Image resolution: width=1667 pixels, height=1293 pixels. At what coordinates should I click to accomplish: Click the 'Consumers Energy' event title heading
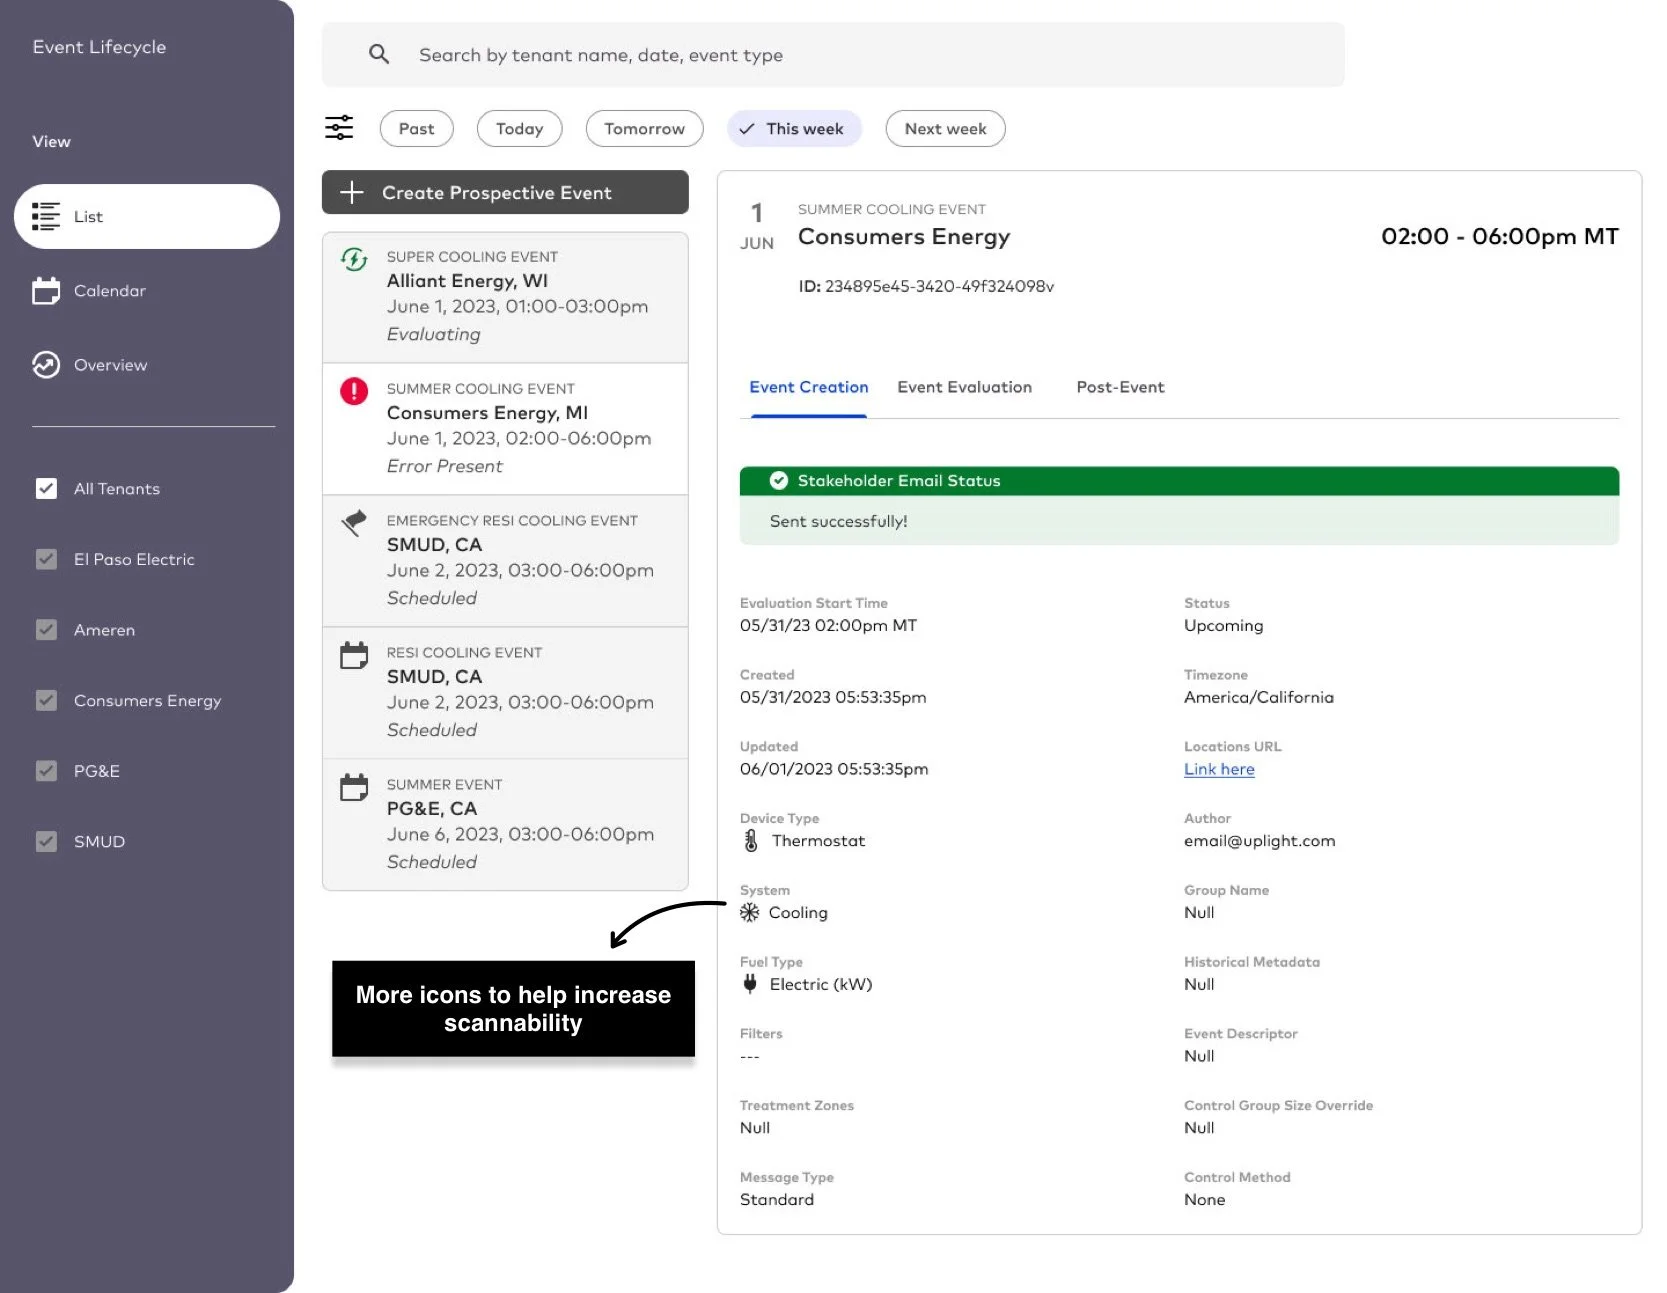(904, 237)
